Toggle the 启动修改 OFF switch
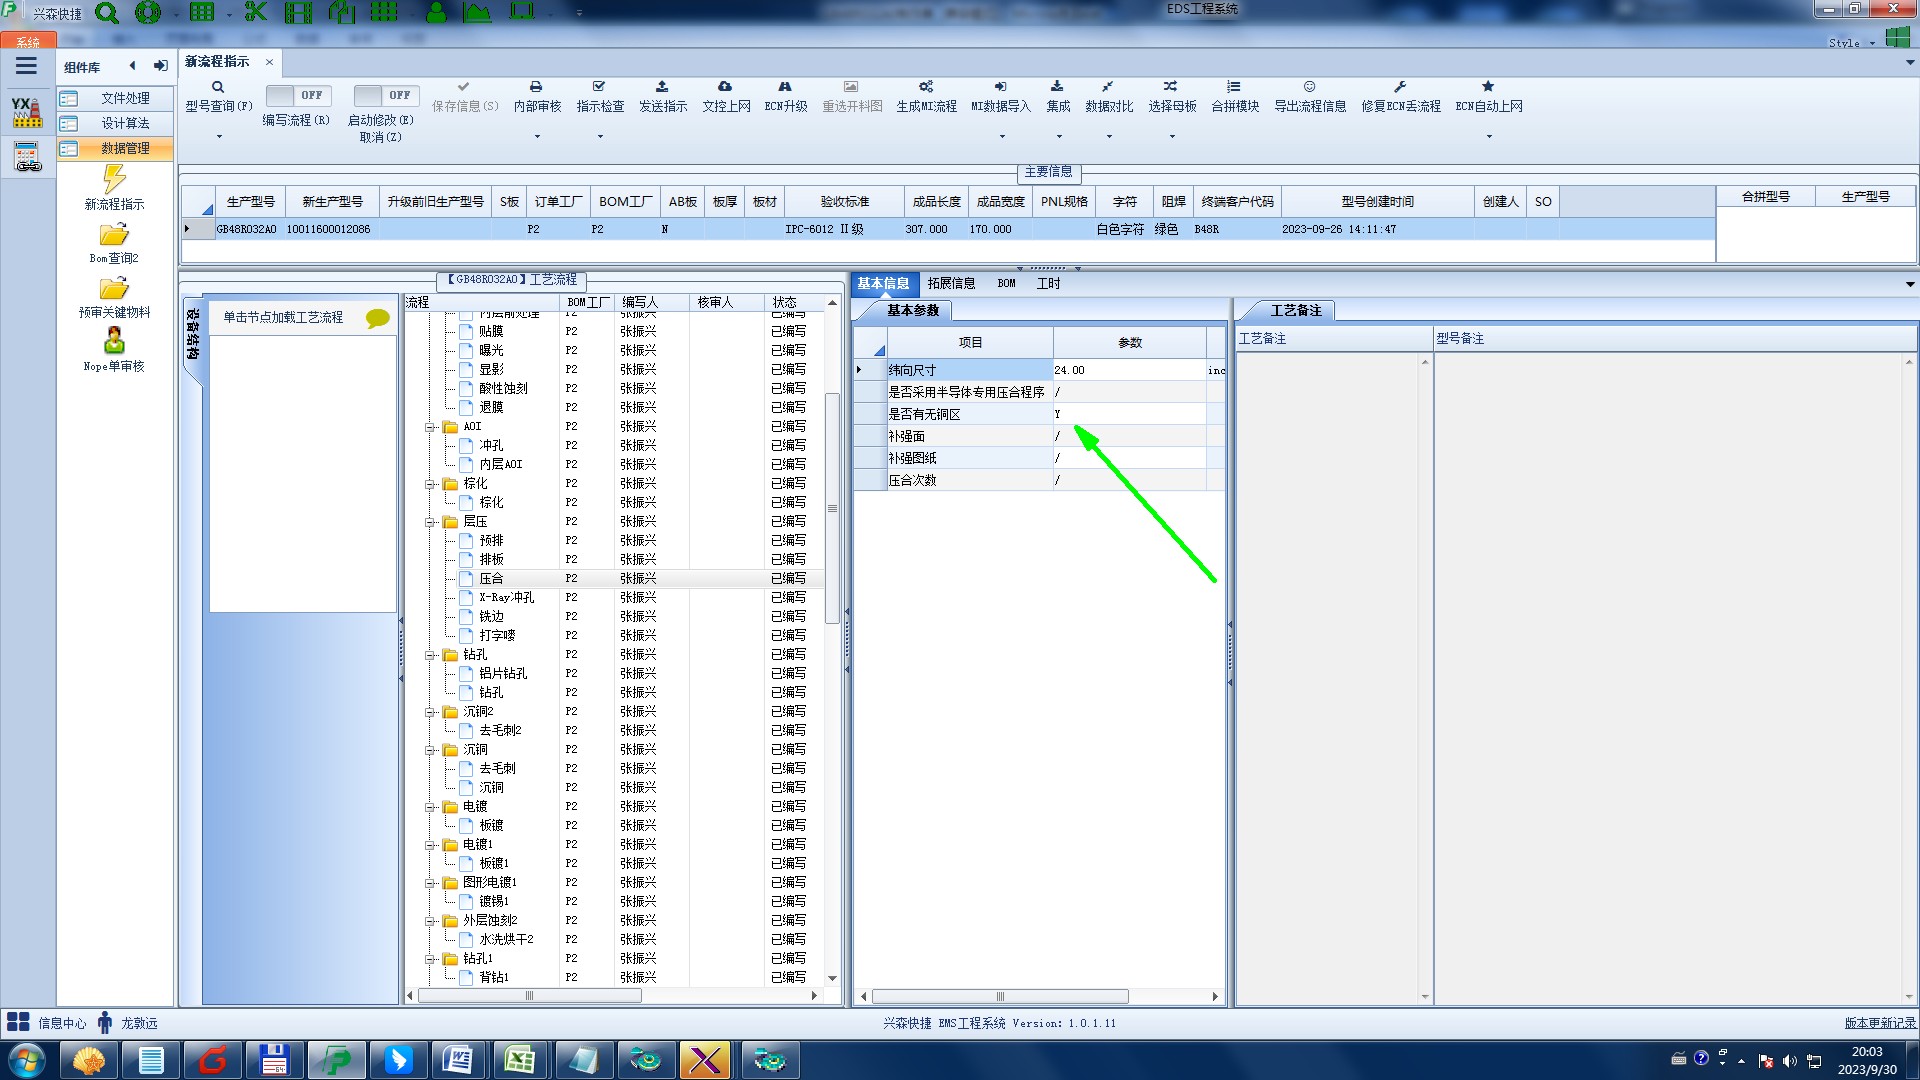Viewport: 1920px width, 1080px height. (385, 96)
